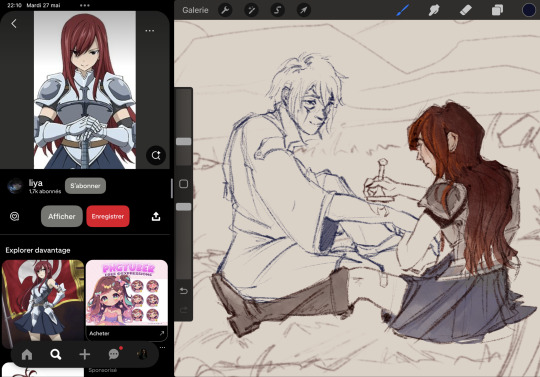Select the Selection S tool

(x=278, y=10)
